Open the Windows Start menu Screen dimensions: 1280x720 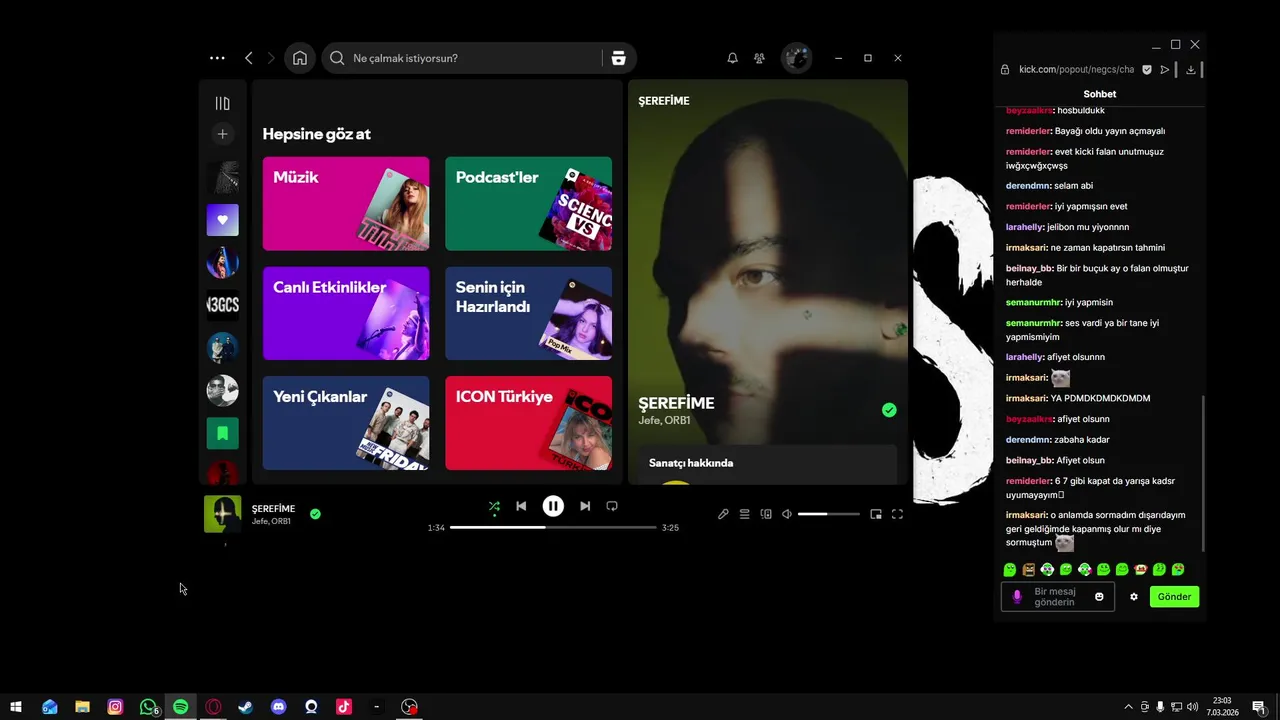click(16, 707)
